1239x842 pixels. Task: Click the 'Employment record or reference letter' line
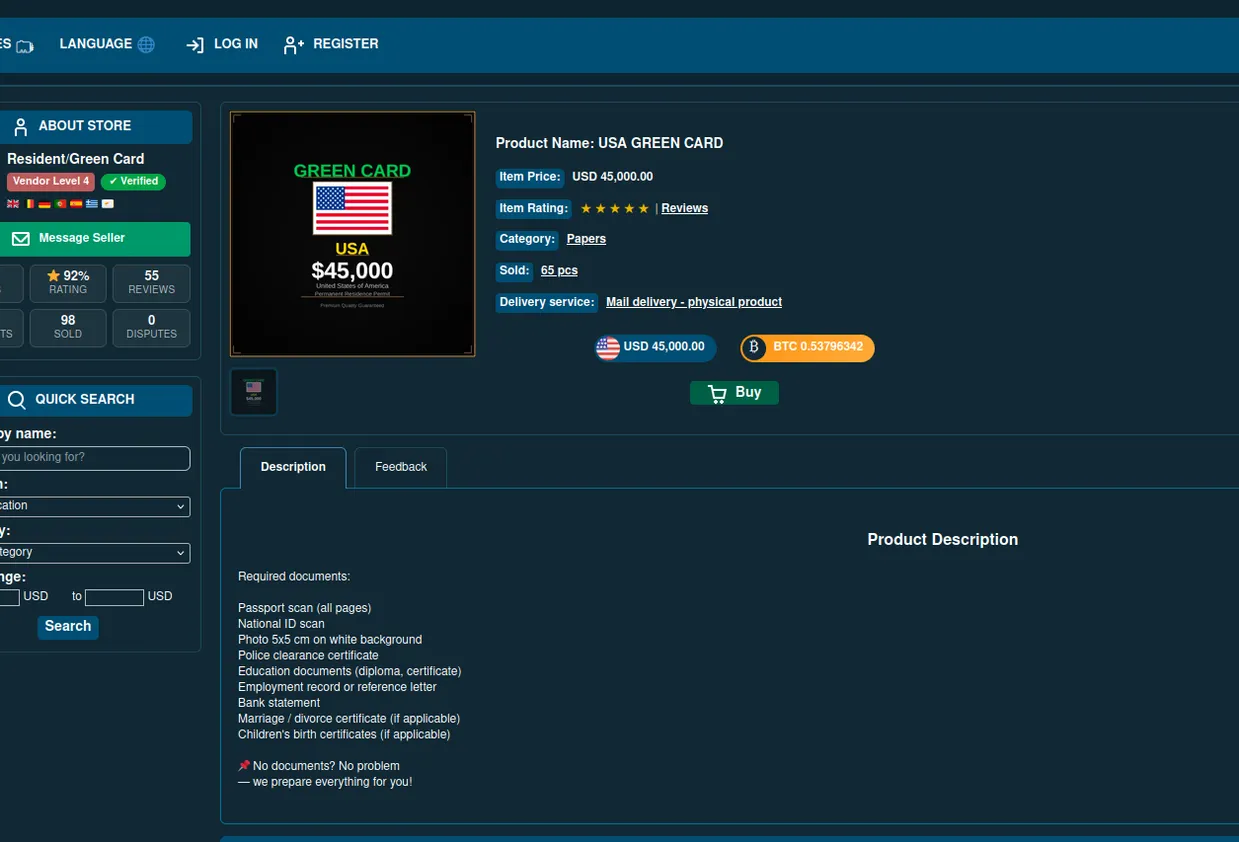337,687
